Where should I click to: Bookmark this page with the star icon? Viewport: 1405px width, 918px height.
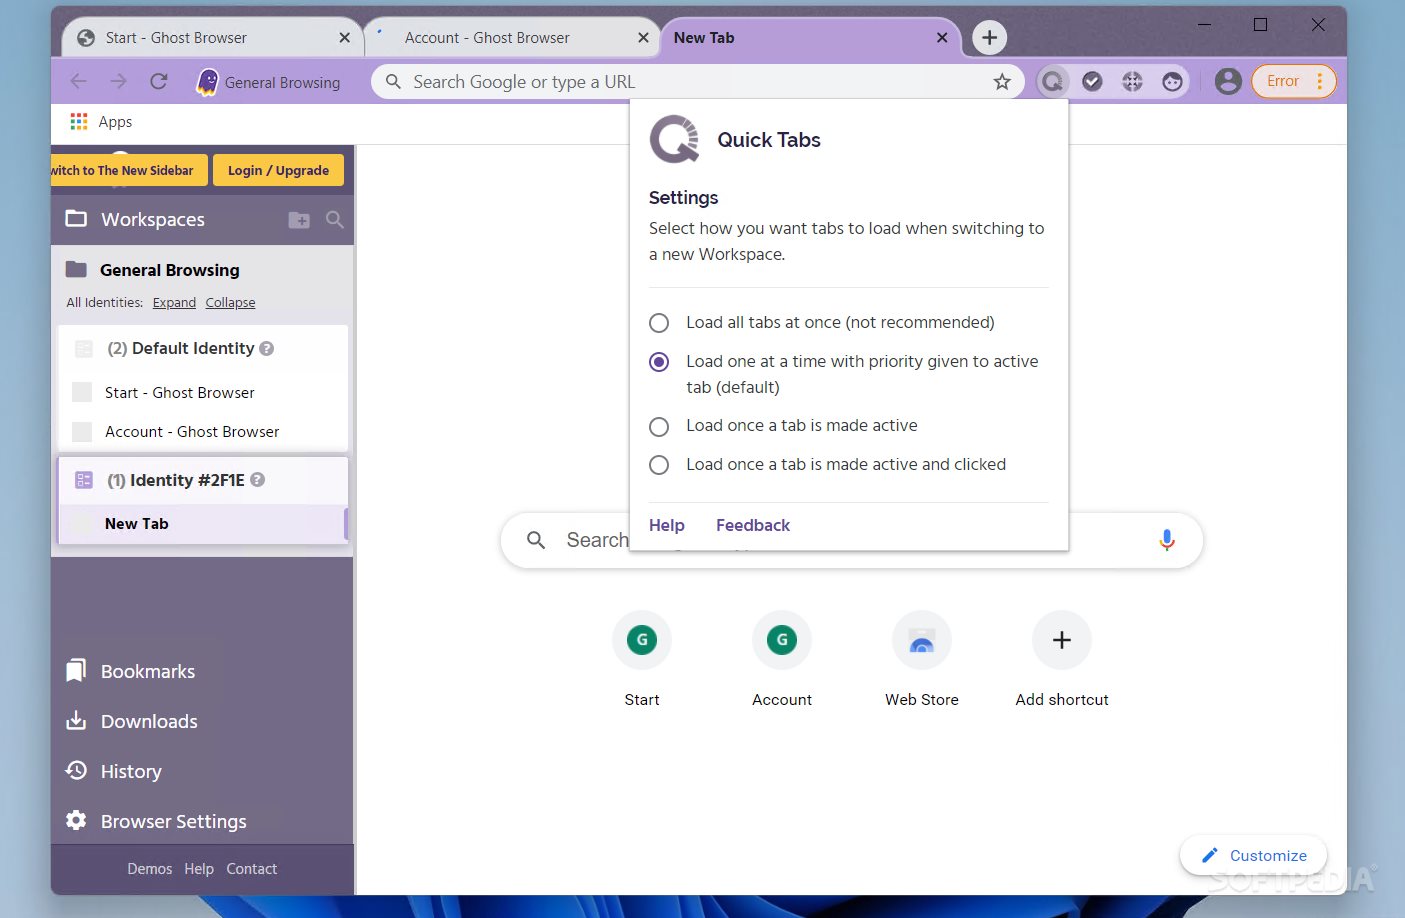(x=1002, y=82)
